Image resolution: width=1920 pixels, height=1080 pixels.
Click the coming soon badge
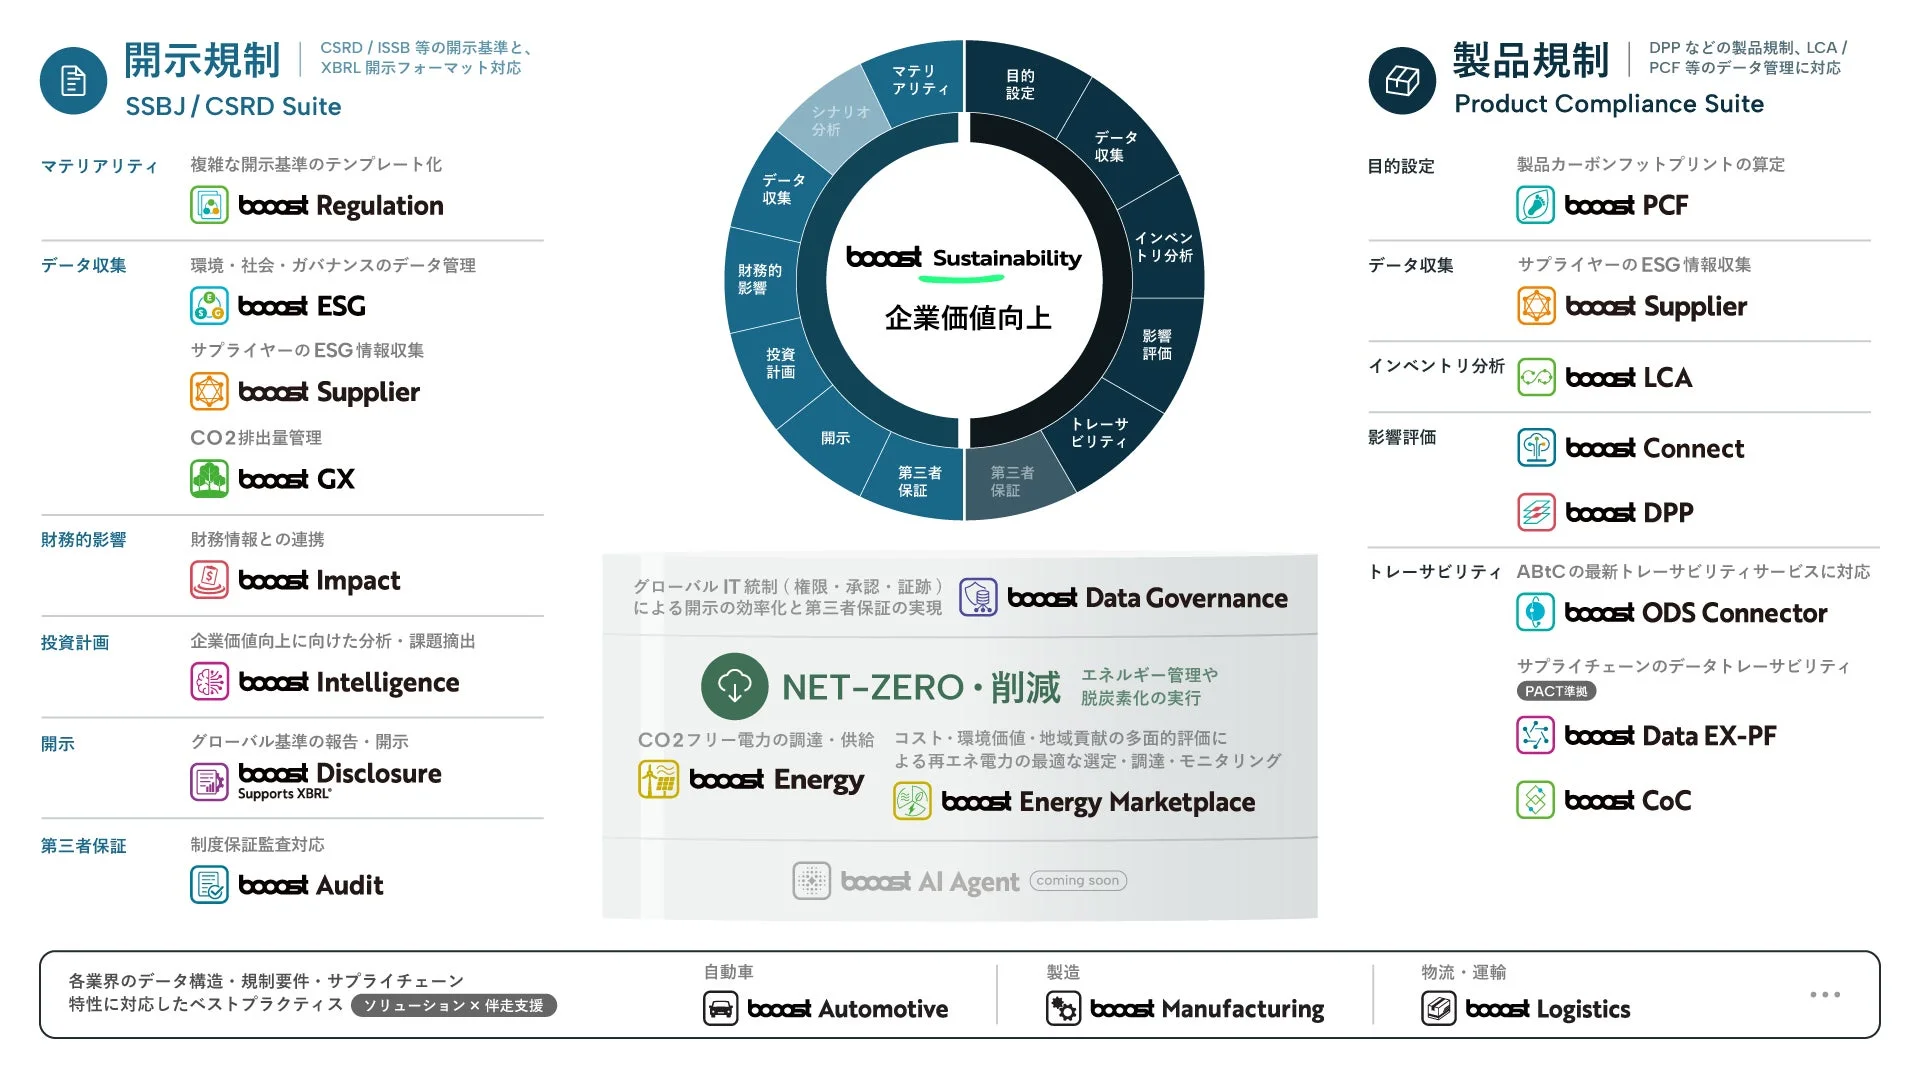click(x=1078, y=880)
